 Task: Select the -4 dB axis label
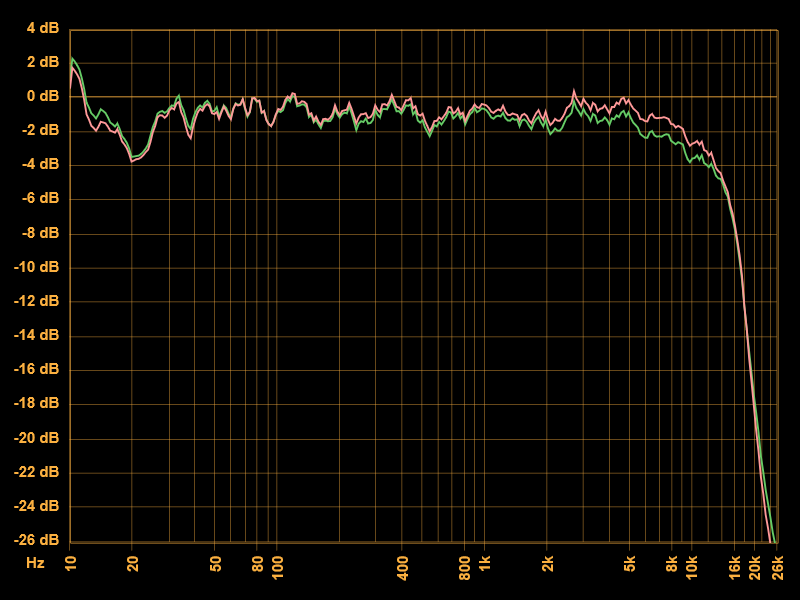pyautogui.click(x=40, y=164)
